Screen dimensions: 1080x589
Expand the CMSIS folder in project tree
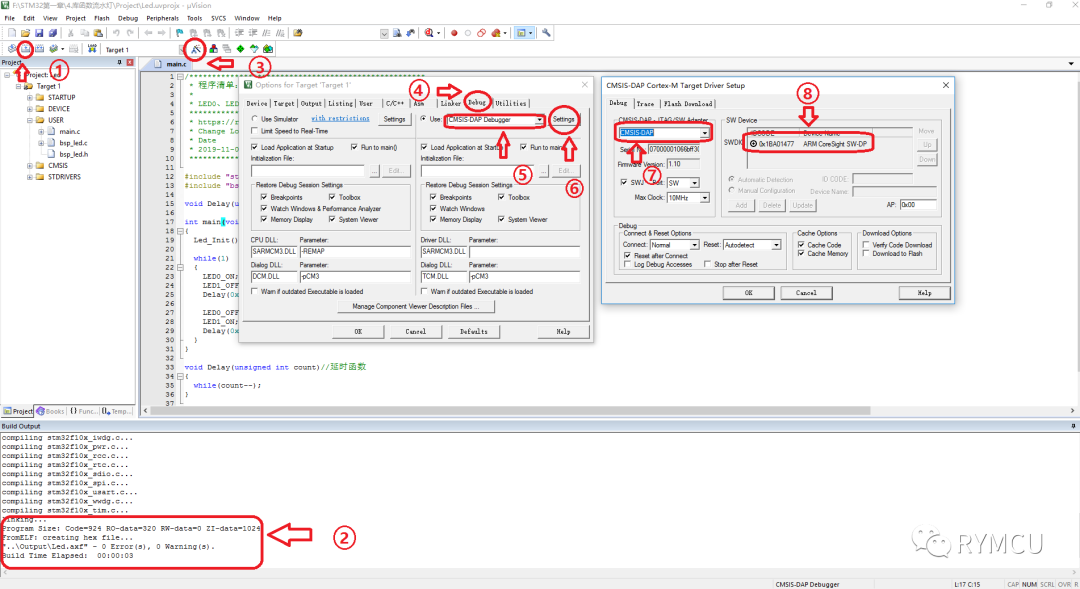click(30, 166)
